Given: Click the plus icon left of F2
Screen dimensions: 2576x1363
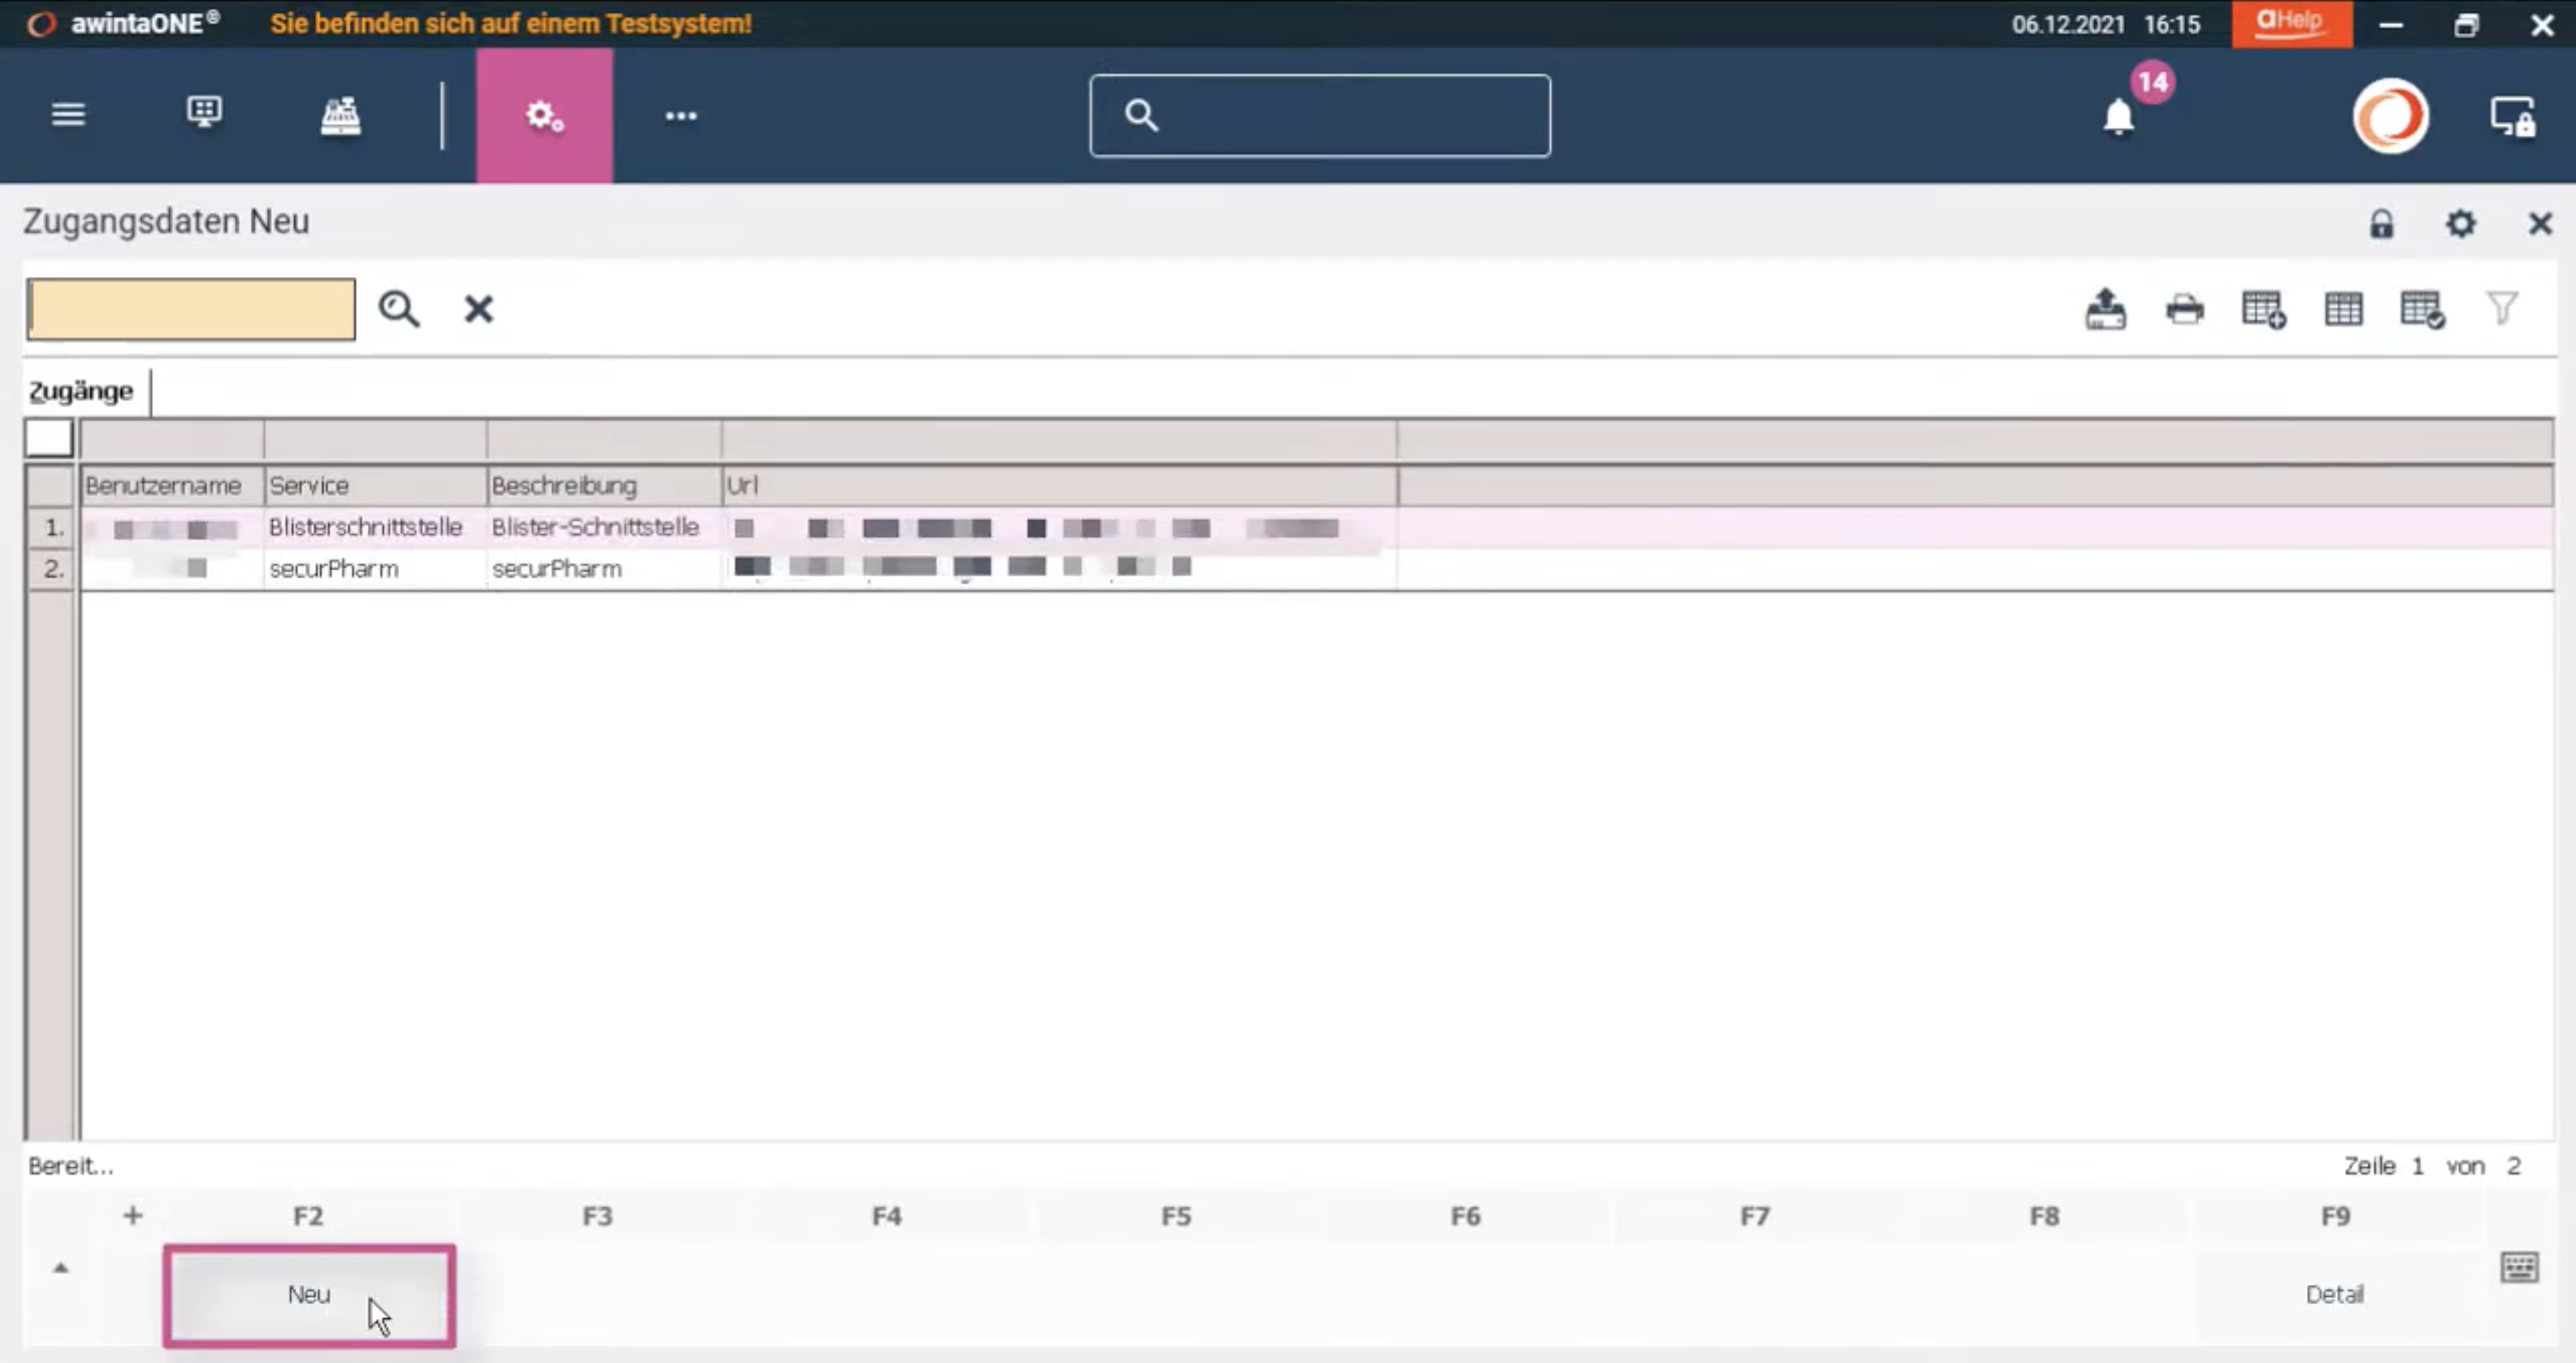Looking at the screenshot, I should 133,1216.
